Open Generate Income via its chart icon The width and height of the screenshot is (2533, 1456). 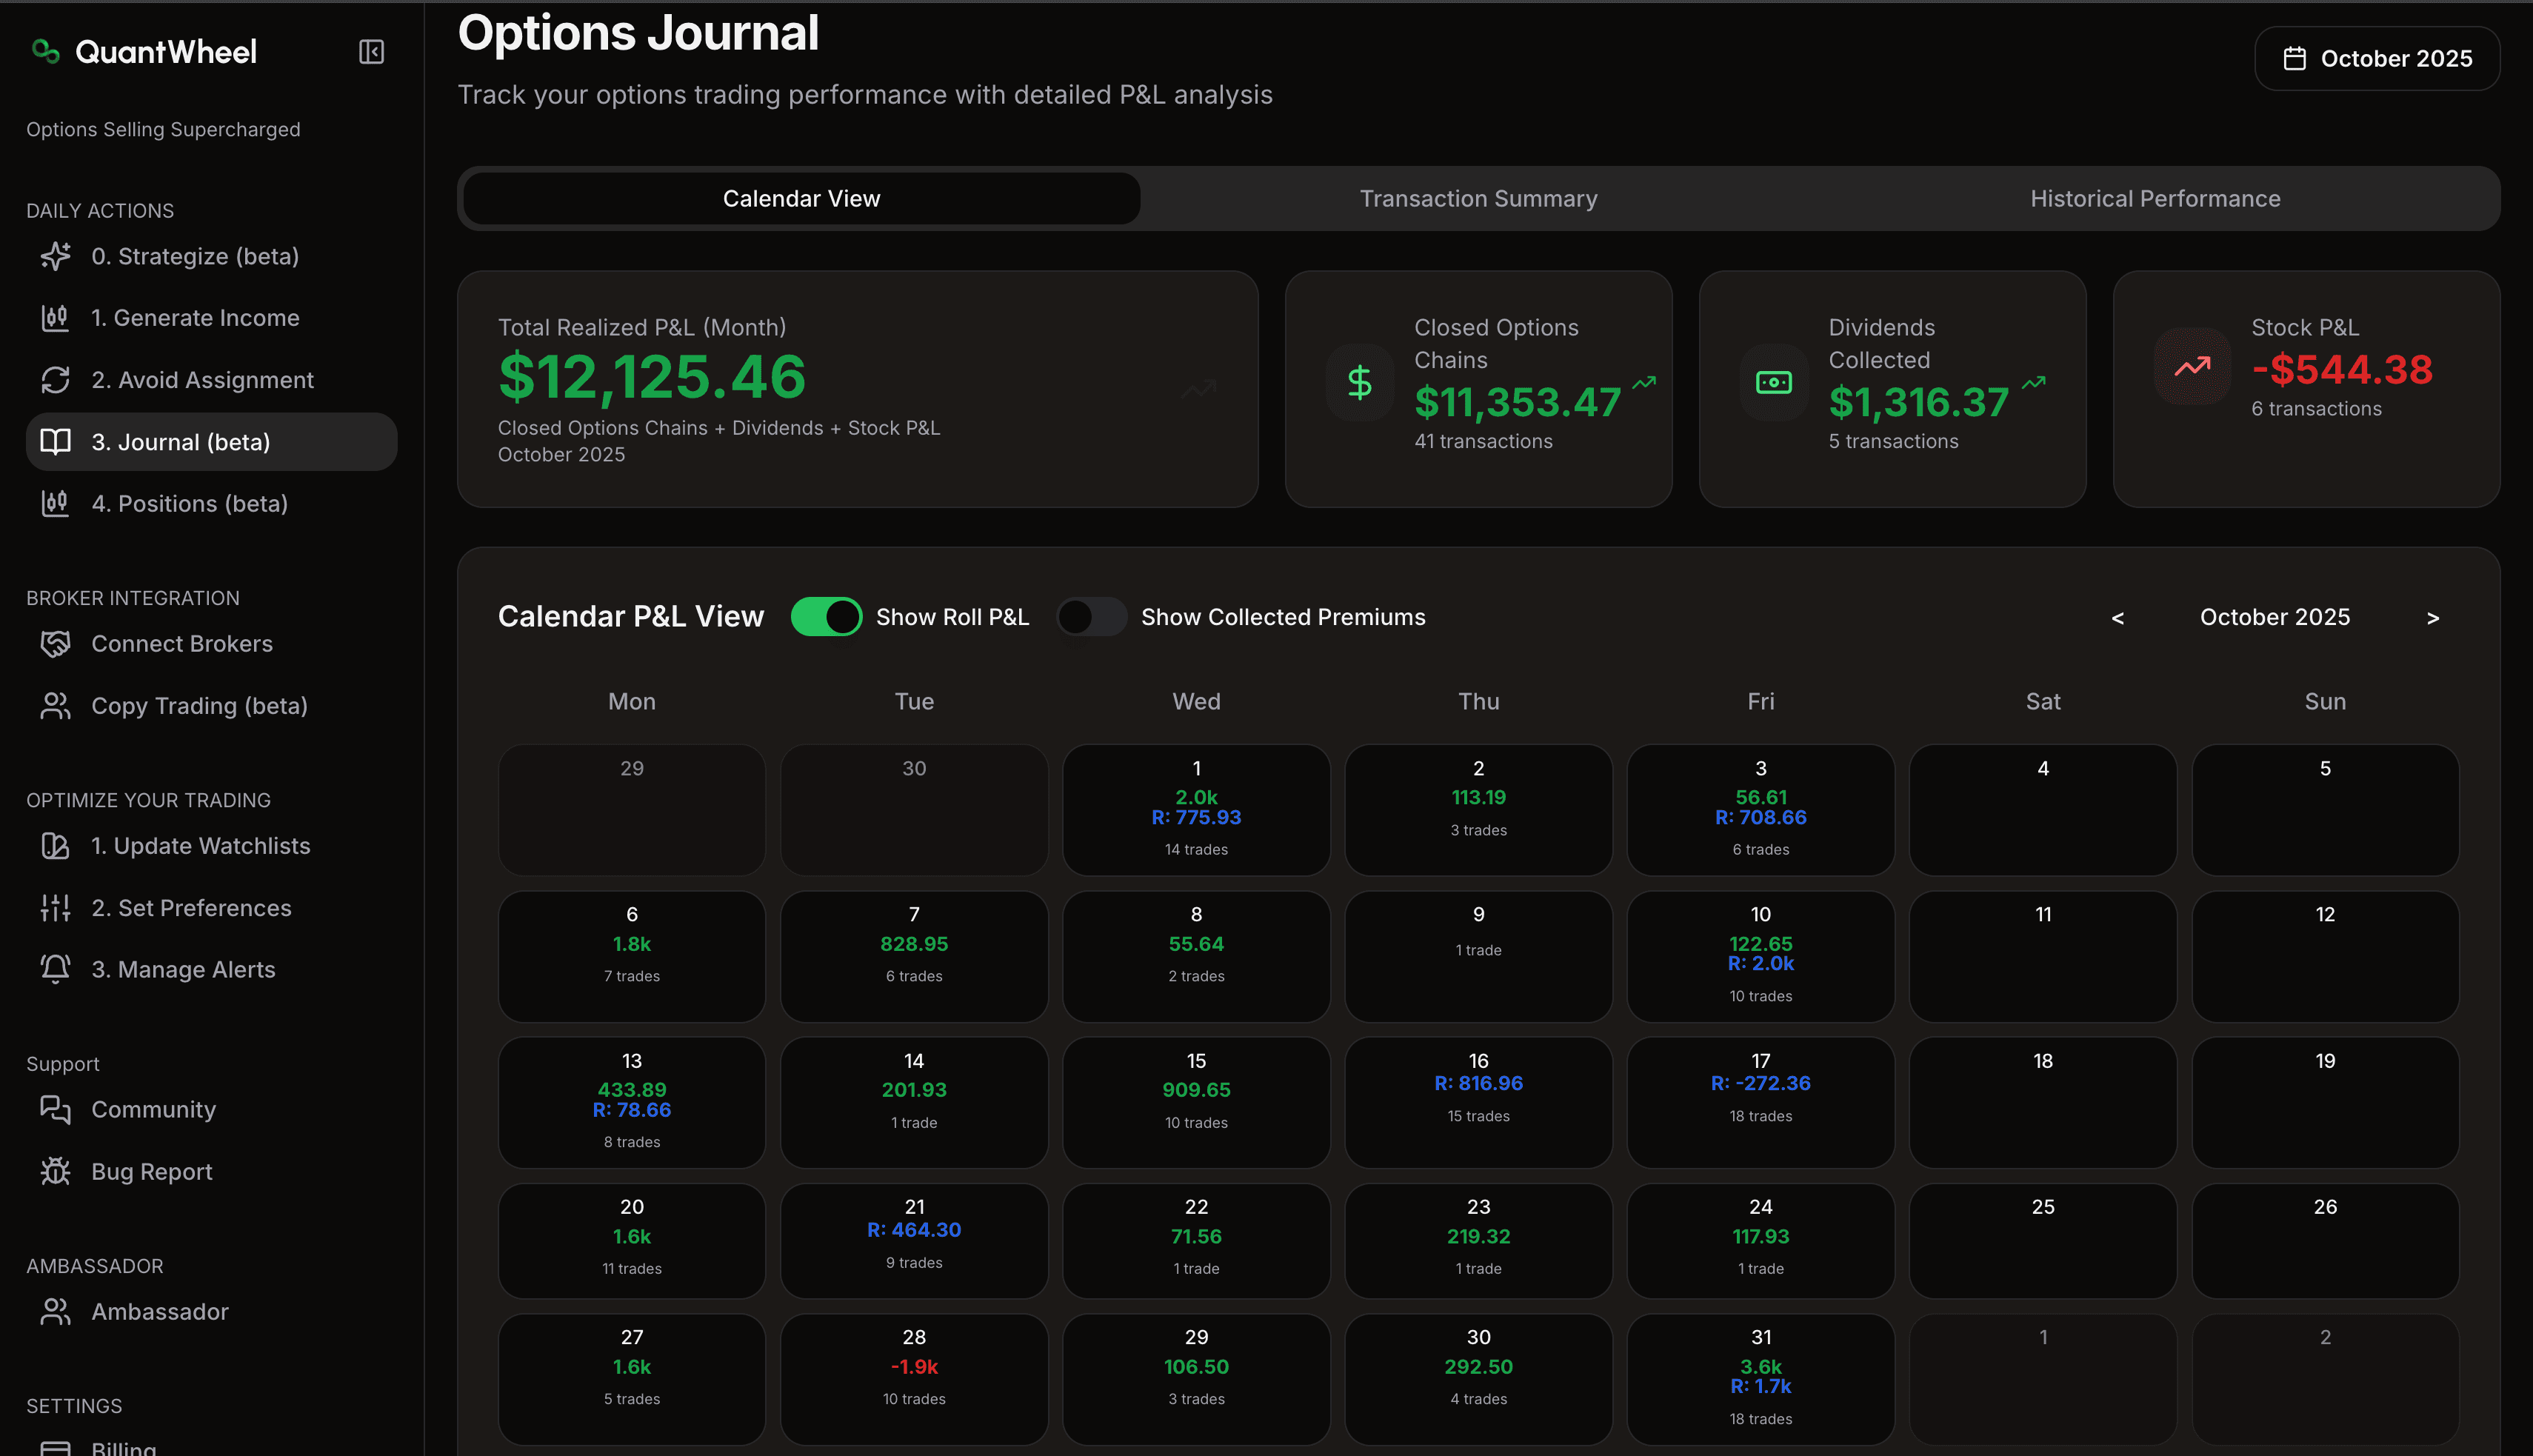click(55, 317)
